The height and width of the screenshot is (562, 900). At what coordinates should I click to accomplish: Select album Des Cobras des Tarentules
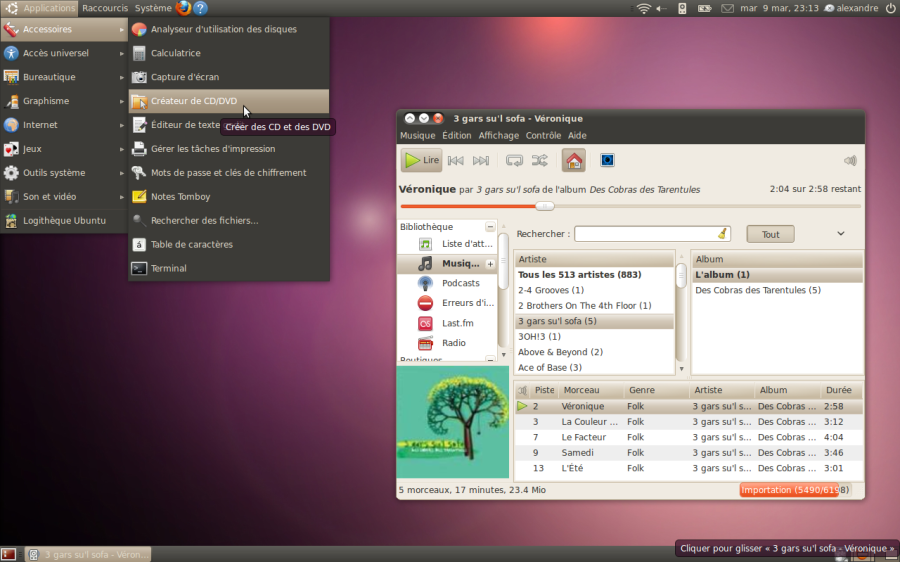(777, 290)
